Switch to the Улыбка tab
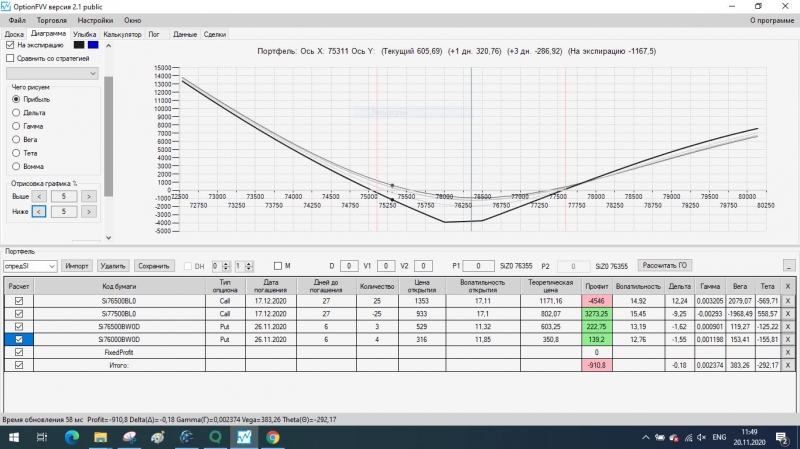 click(84, 34)
